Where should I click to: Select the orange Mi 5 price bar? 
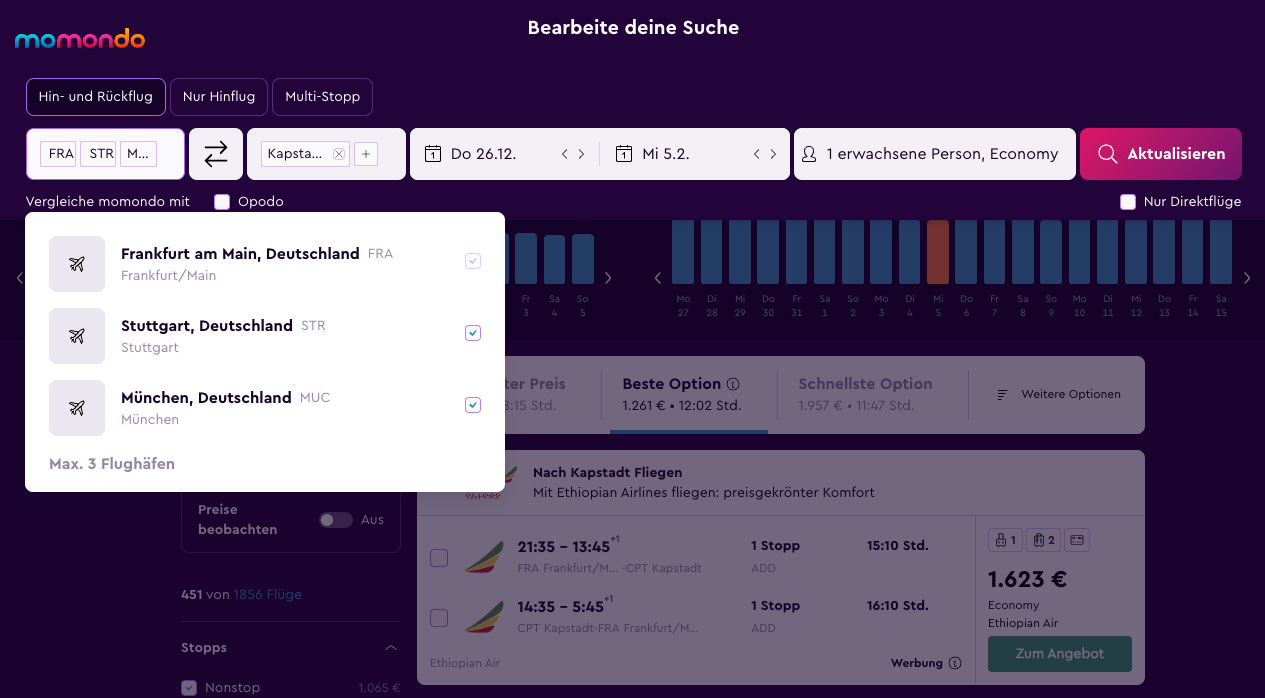tap(937, 266)
